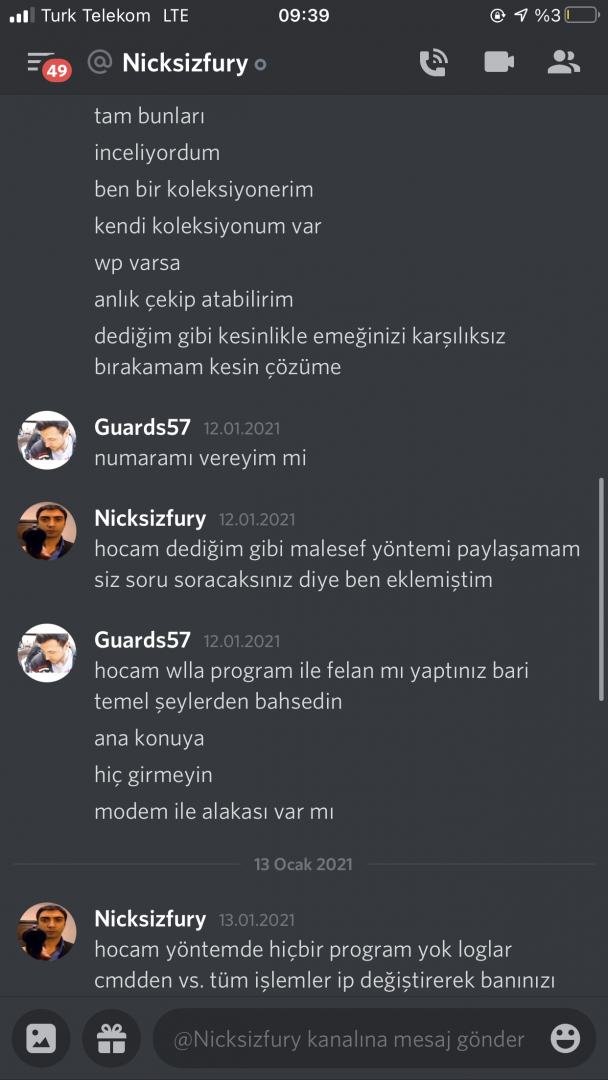Open the emoji picker
Viewport: 608px width, 1080px height.
coord(565,1039)
